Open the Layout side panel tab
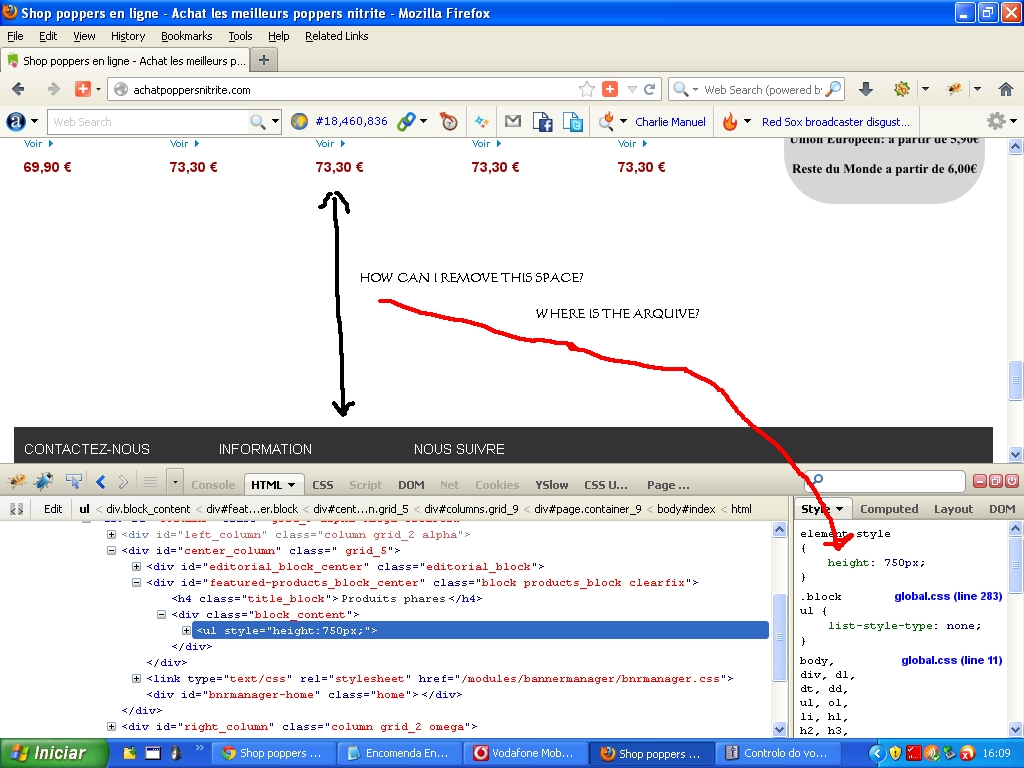The image size is (1024, 768). pos(953,509)
